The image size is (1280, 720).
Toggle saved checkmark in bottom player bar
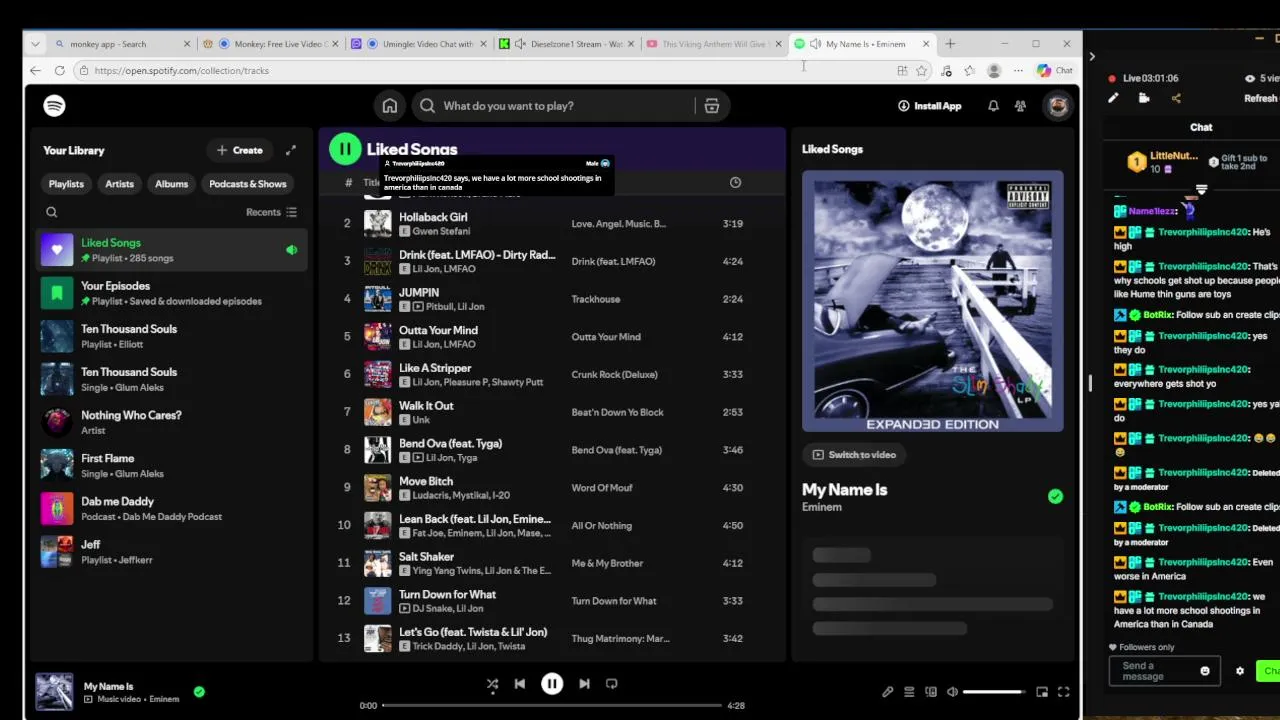tap(199, 691)
